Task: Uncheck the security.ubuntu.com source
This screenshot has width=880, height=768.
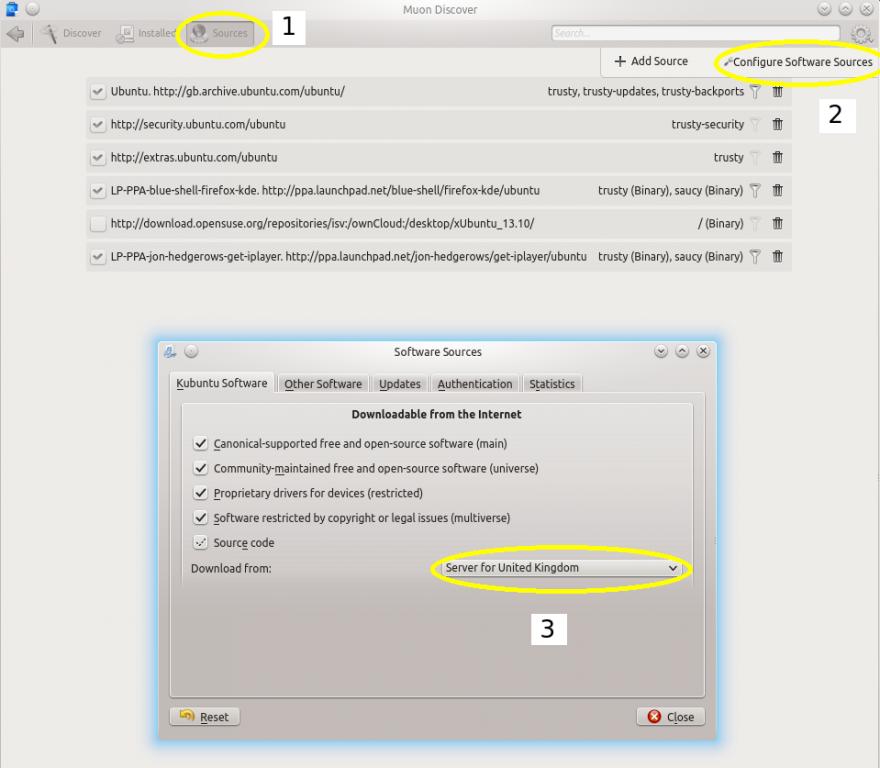Action: pos(98,125)
